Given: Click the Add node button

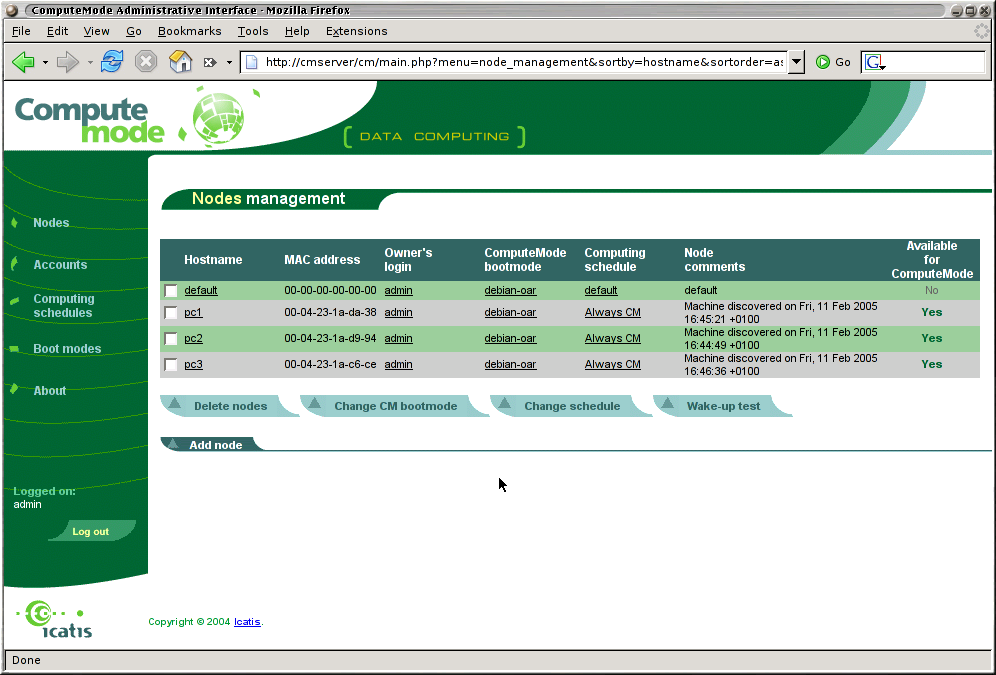Looking at the screenshot, I should [212, 444].
